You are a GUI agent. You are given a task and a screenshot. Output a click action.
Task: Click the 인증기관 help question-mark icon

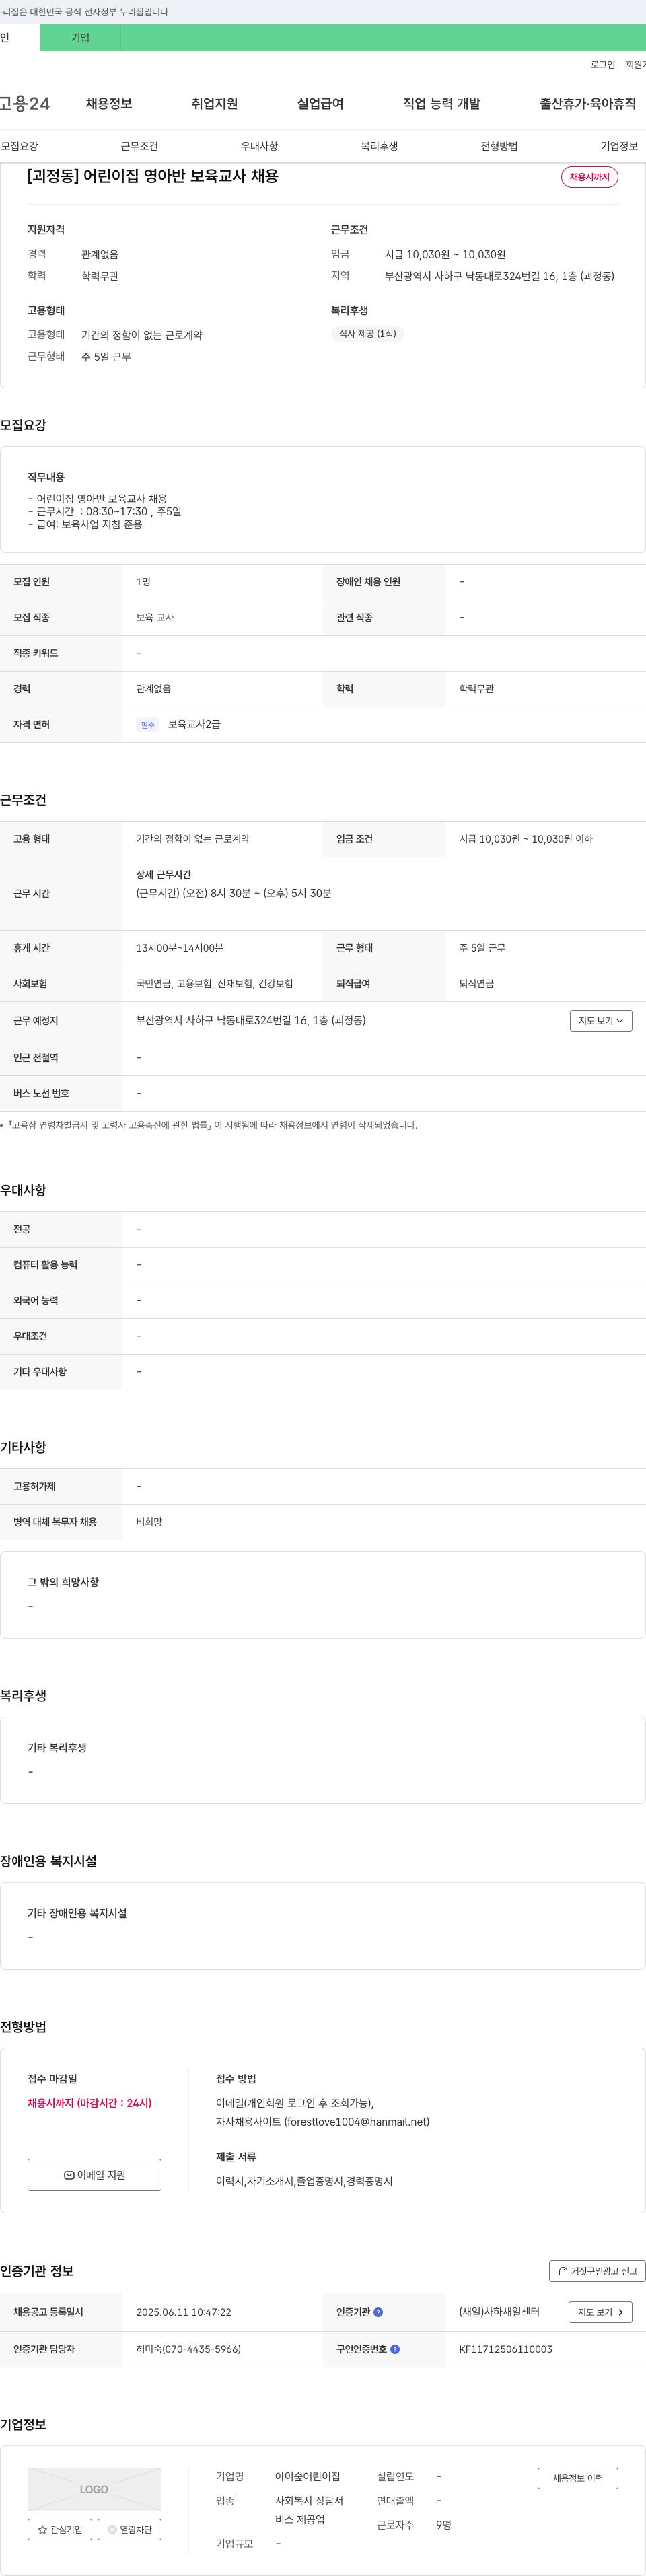(378, 2312)
